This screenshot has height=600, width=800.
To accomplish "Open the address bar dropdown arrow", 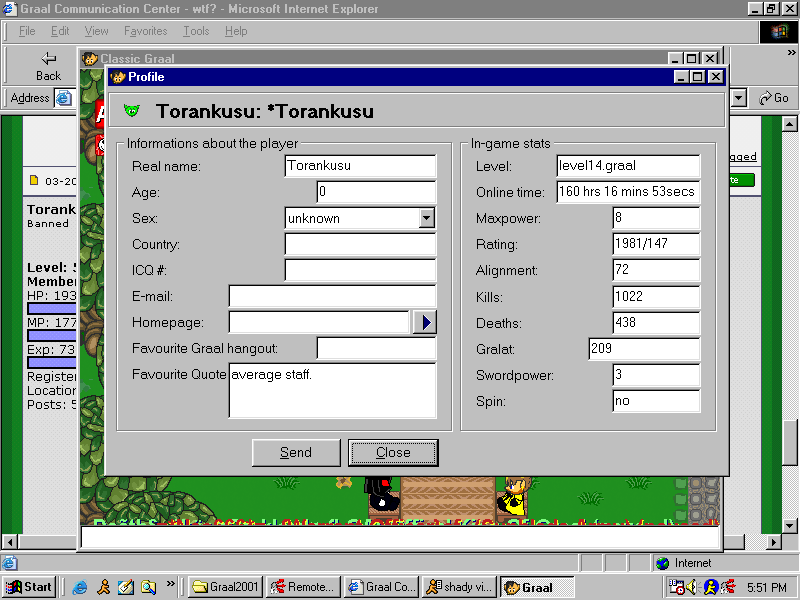I will 738,97.
